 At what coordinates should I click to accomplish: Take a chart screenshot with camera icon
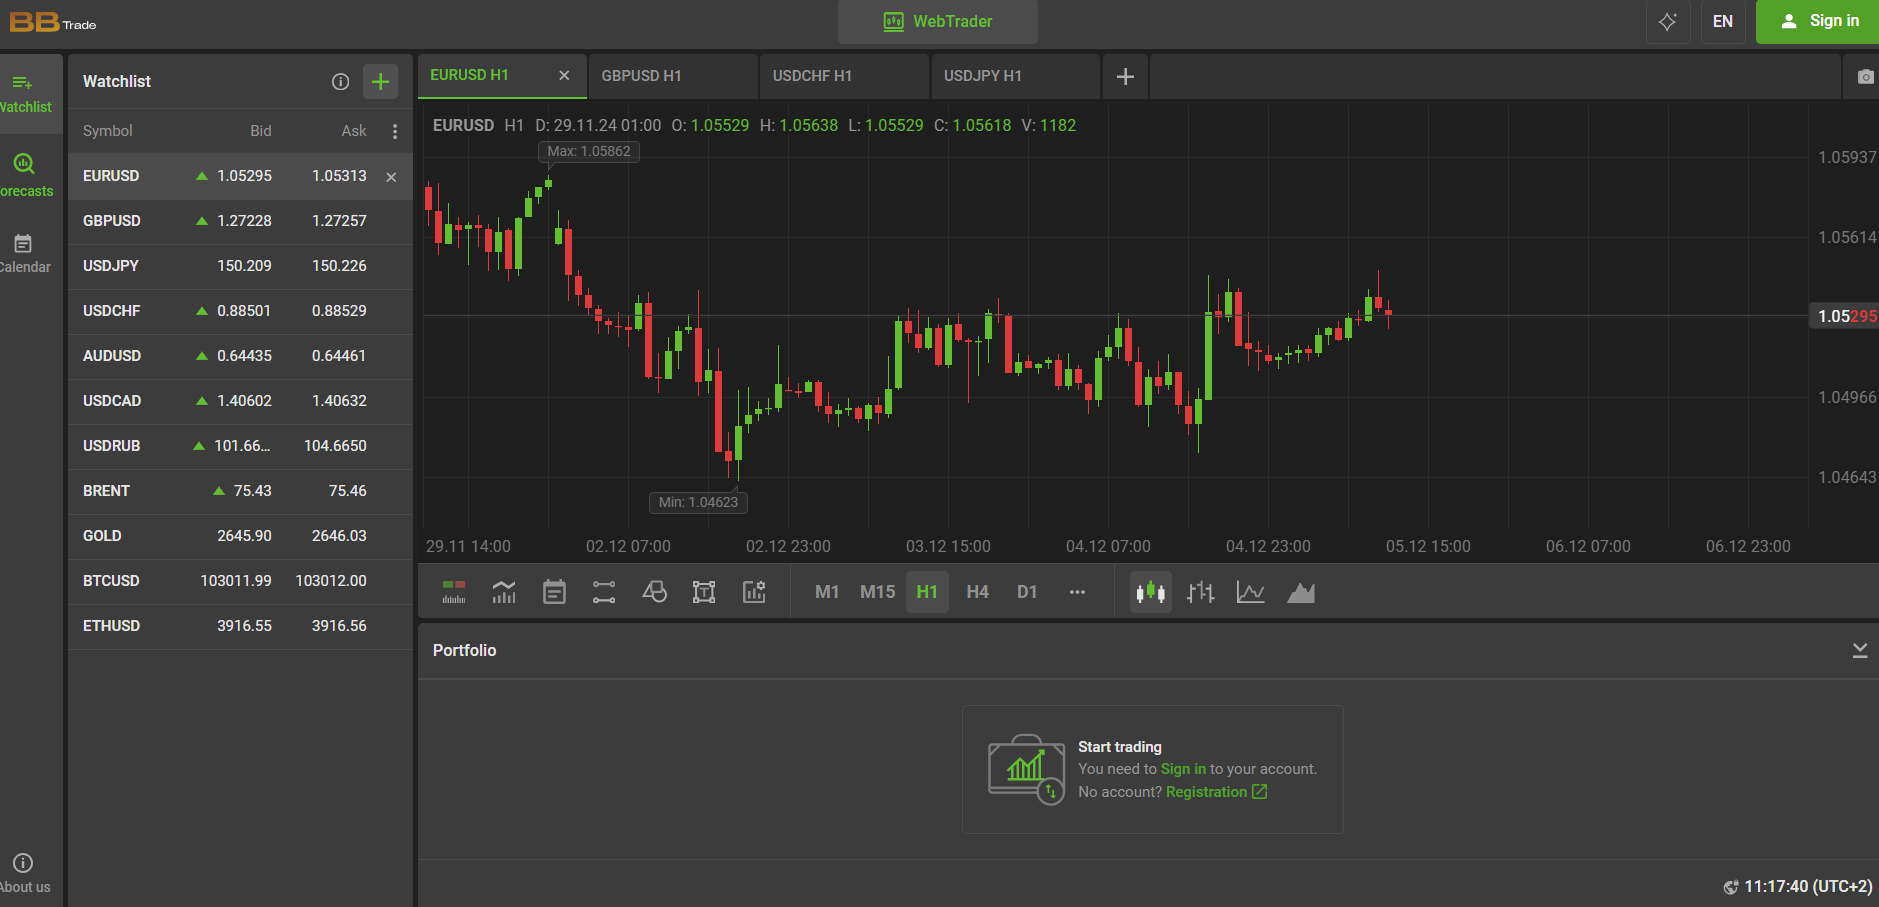1865,77
